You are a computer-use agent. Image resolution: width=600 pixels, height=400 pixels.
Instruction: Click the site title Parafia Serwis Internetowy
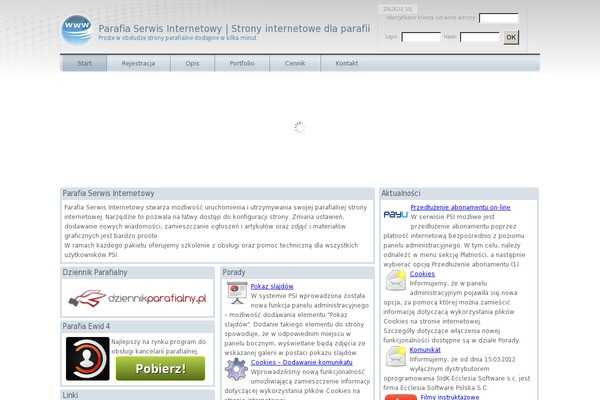[x=234, y=28]
